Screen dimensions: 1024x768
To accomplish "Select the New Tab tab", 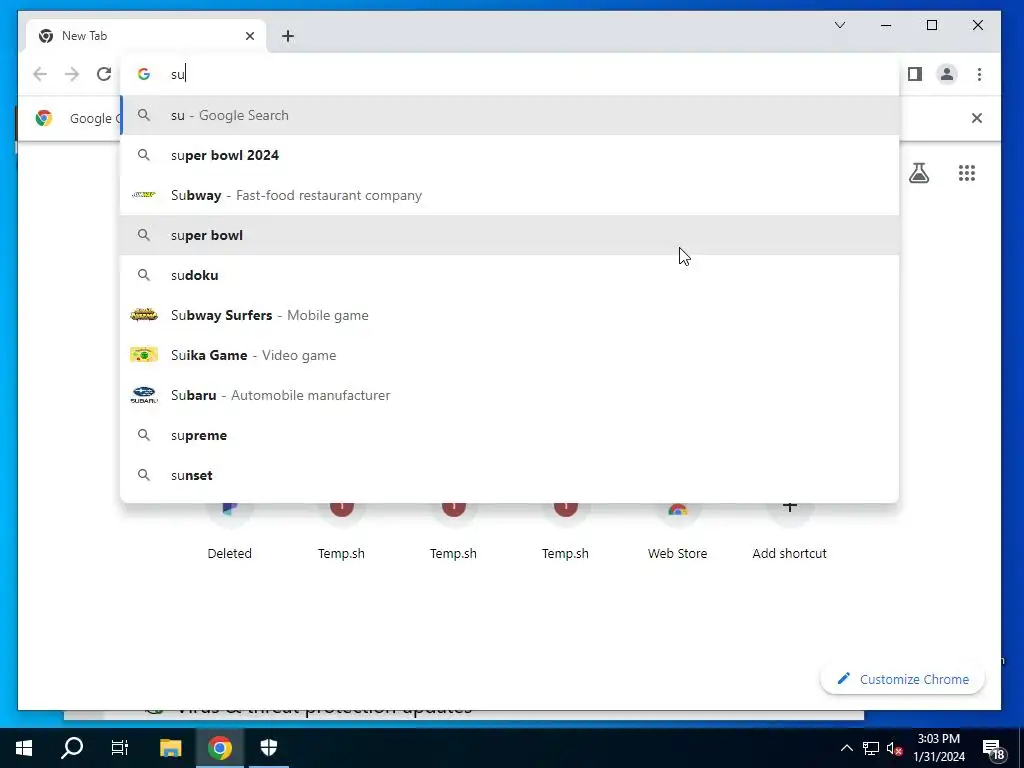I will pos(146,36).
